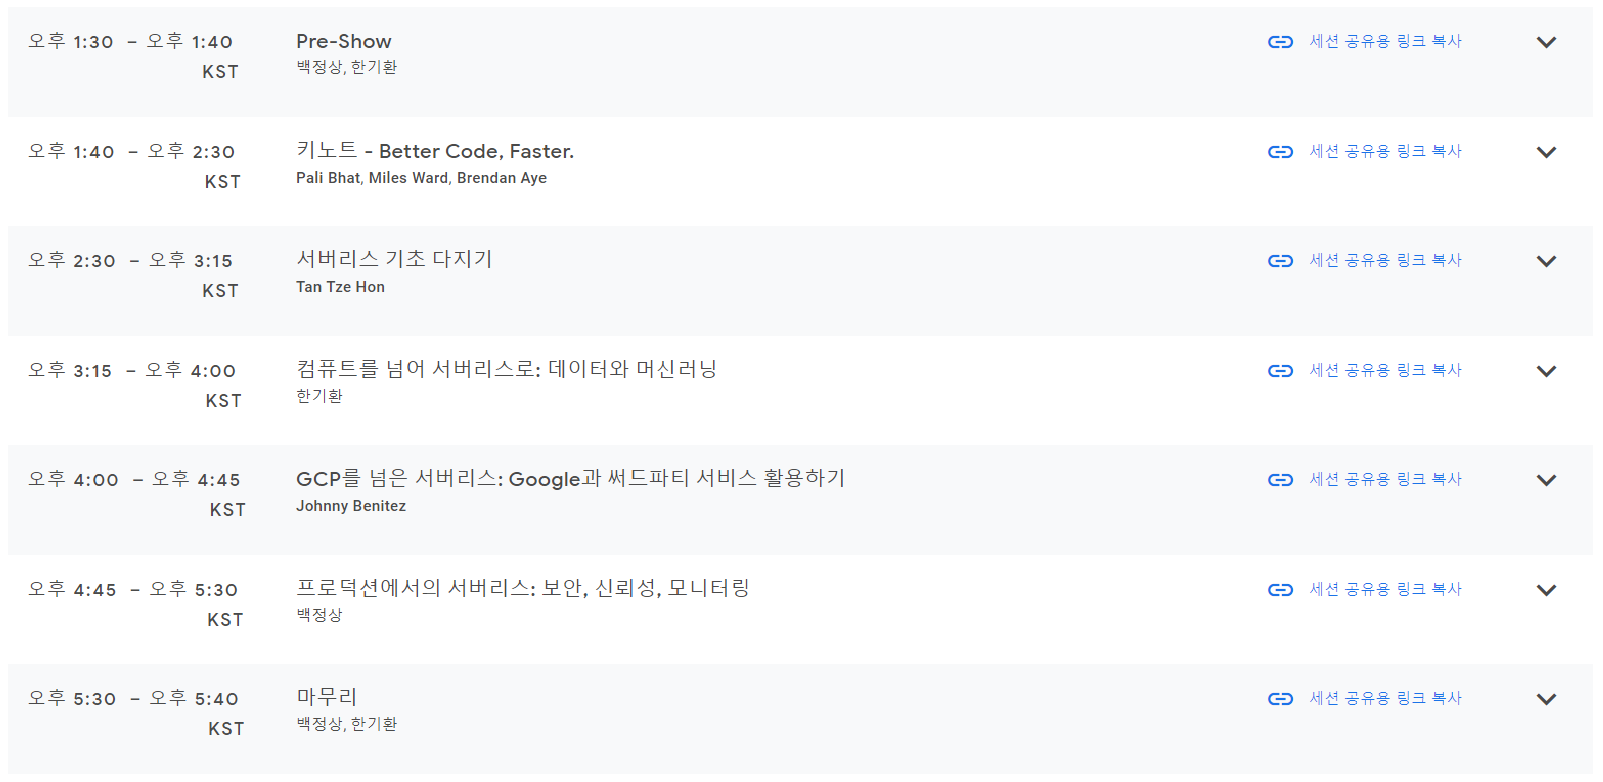The height and width of the screenshot is (782, 1603).
Task: Click link icon in 컴퓨트를 넘어 서버리스로 row
Action: tap(1280, 371)
